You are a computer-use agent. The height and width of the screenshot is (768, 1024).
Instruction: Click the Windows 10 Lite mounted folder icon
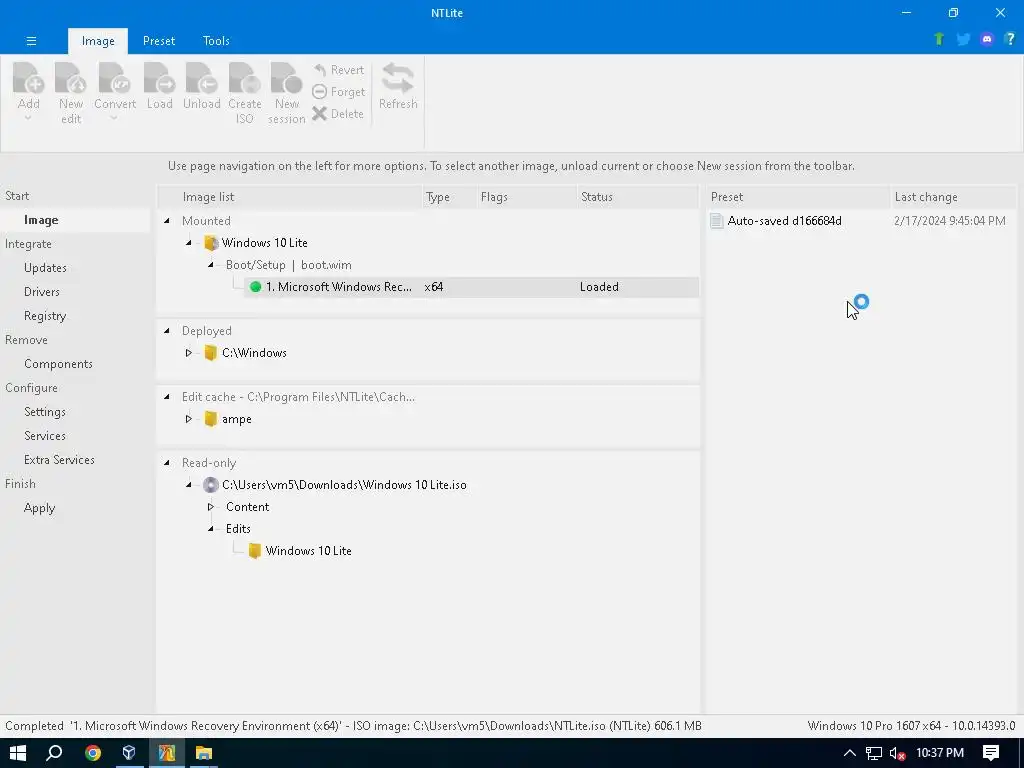click(x=210, y=243)
